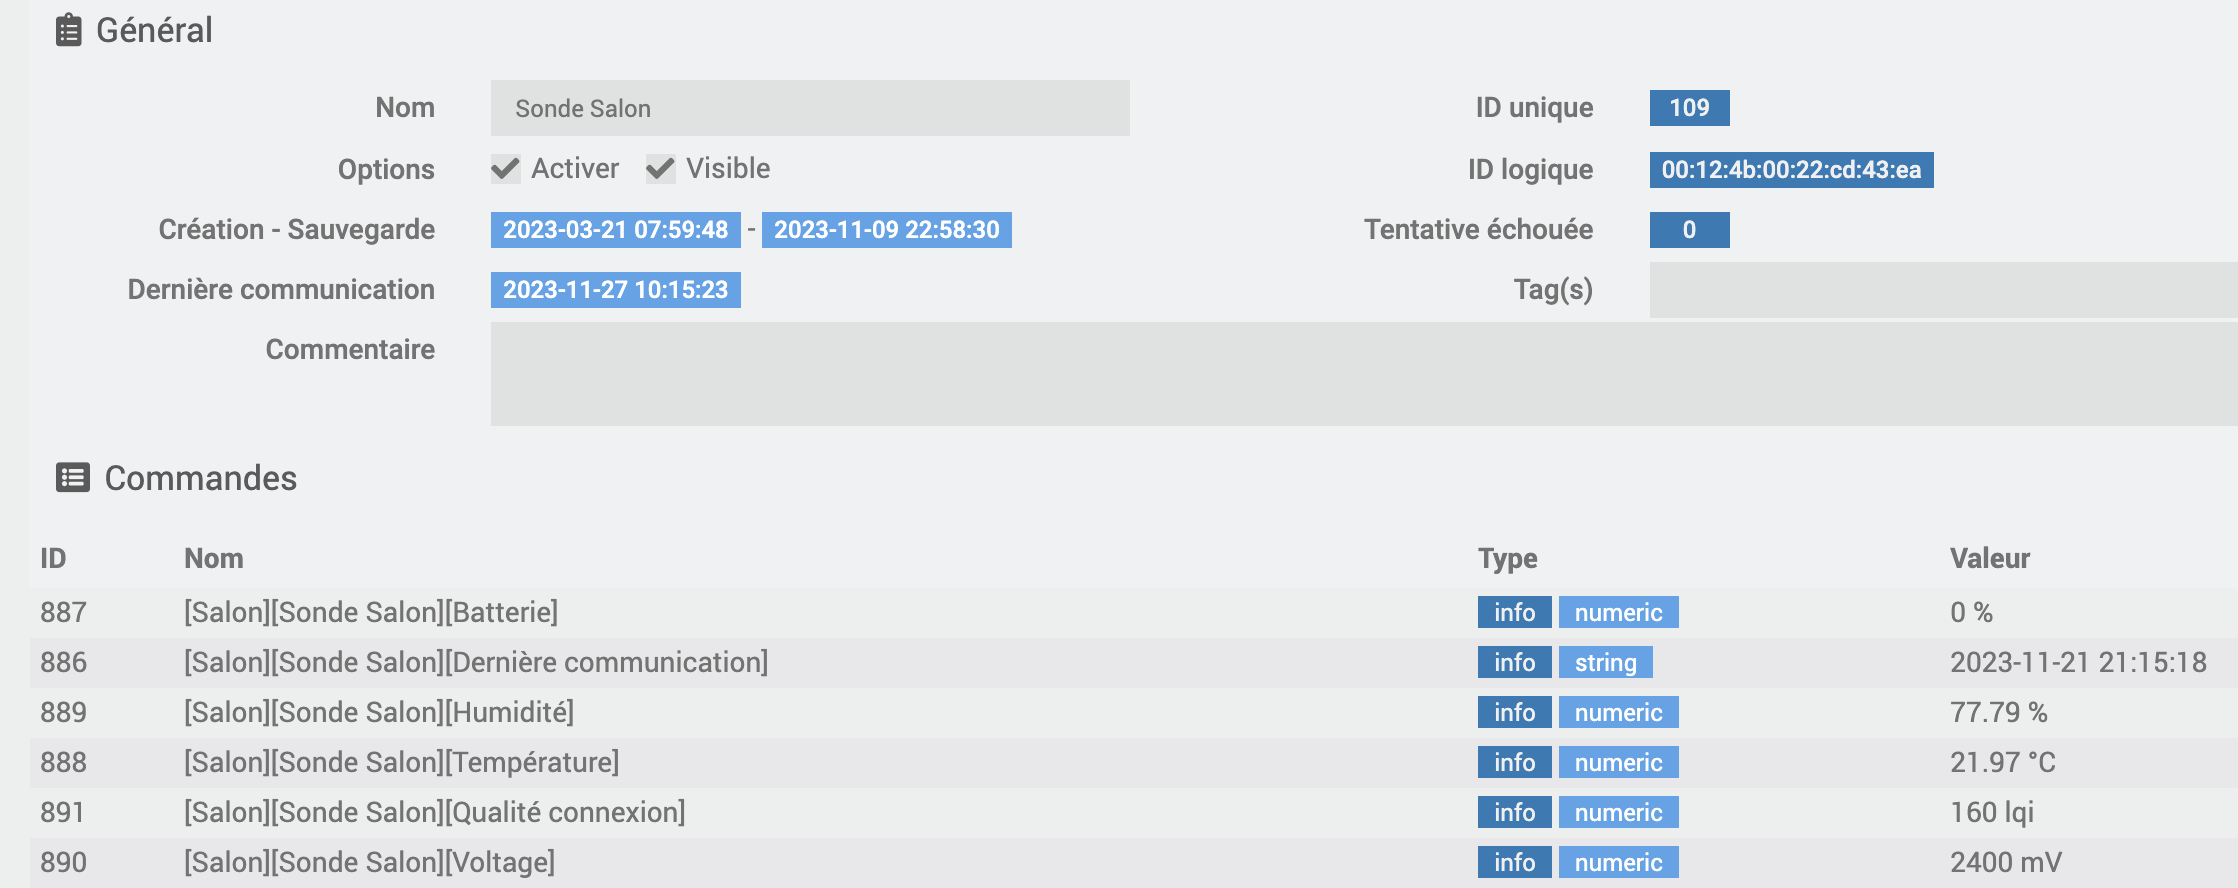Viewport: 2238px width, 888px height.
Task: Select the Température command name
Action: point(401,762)
